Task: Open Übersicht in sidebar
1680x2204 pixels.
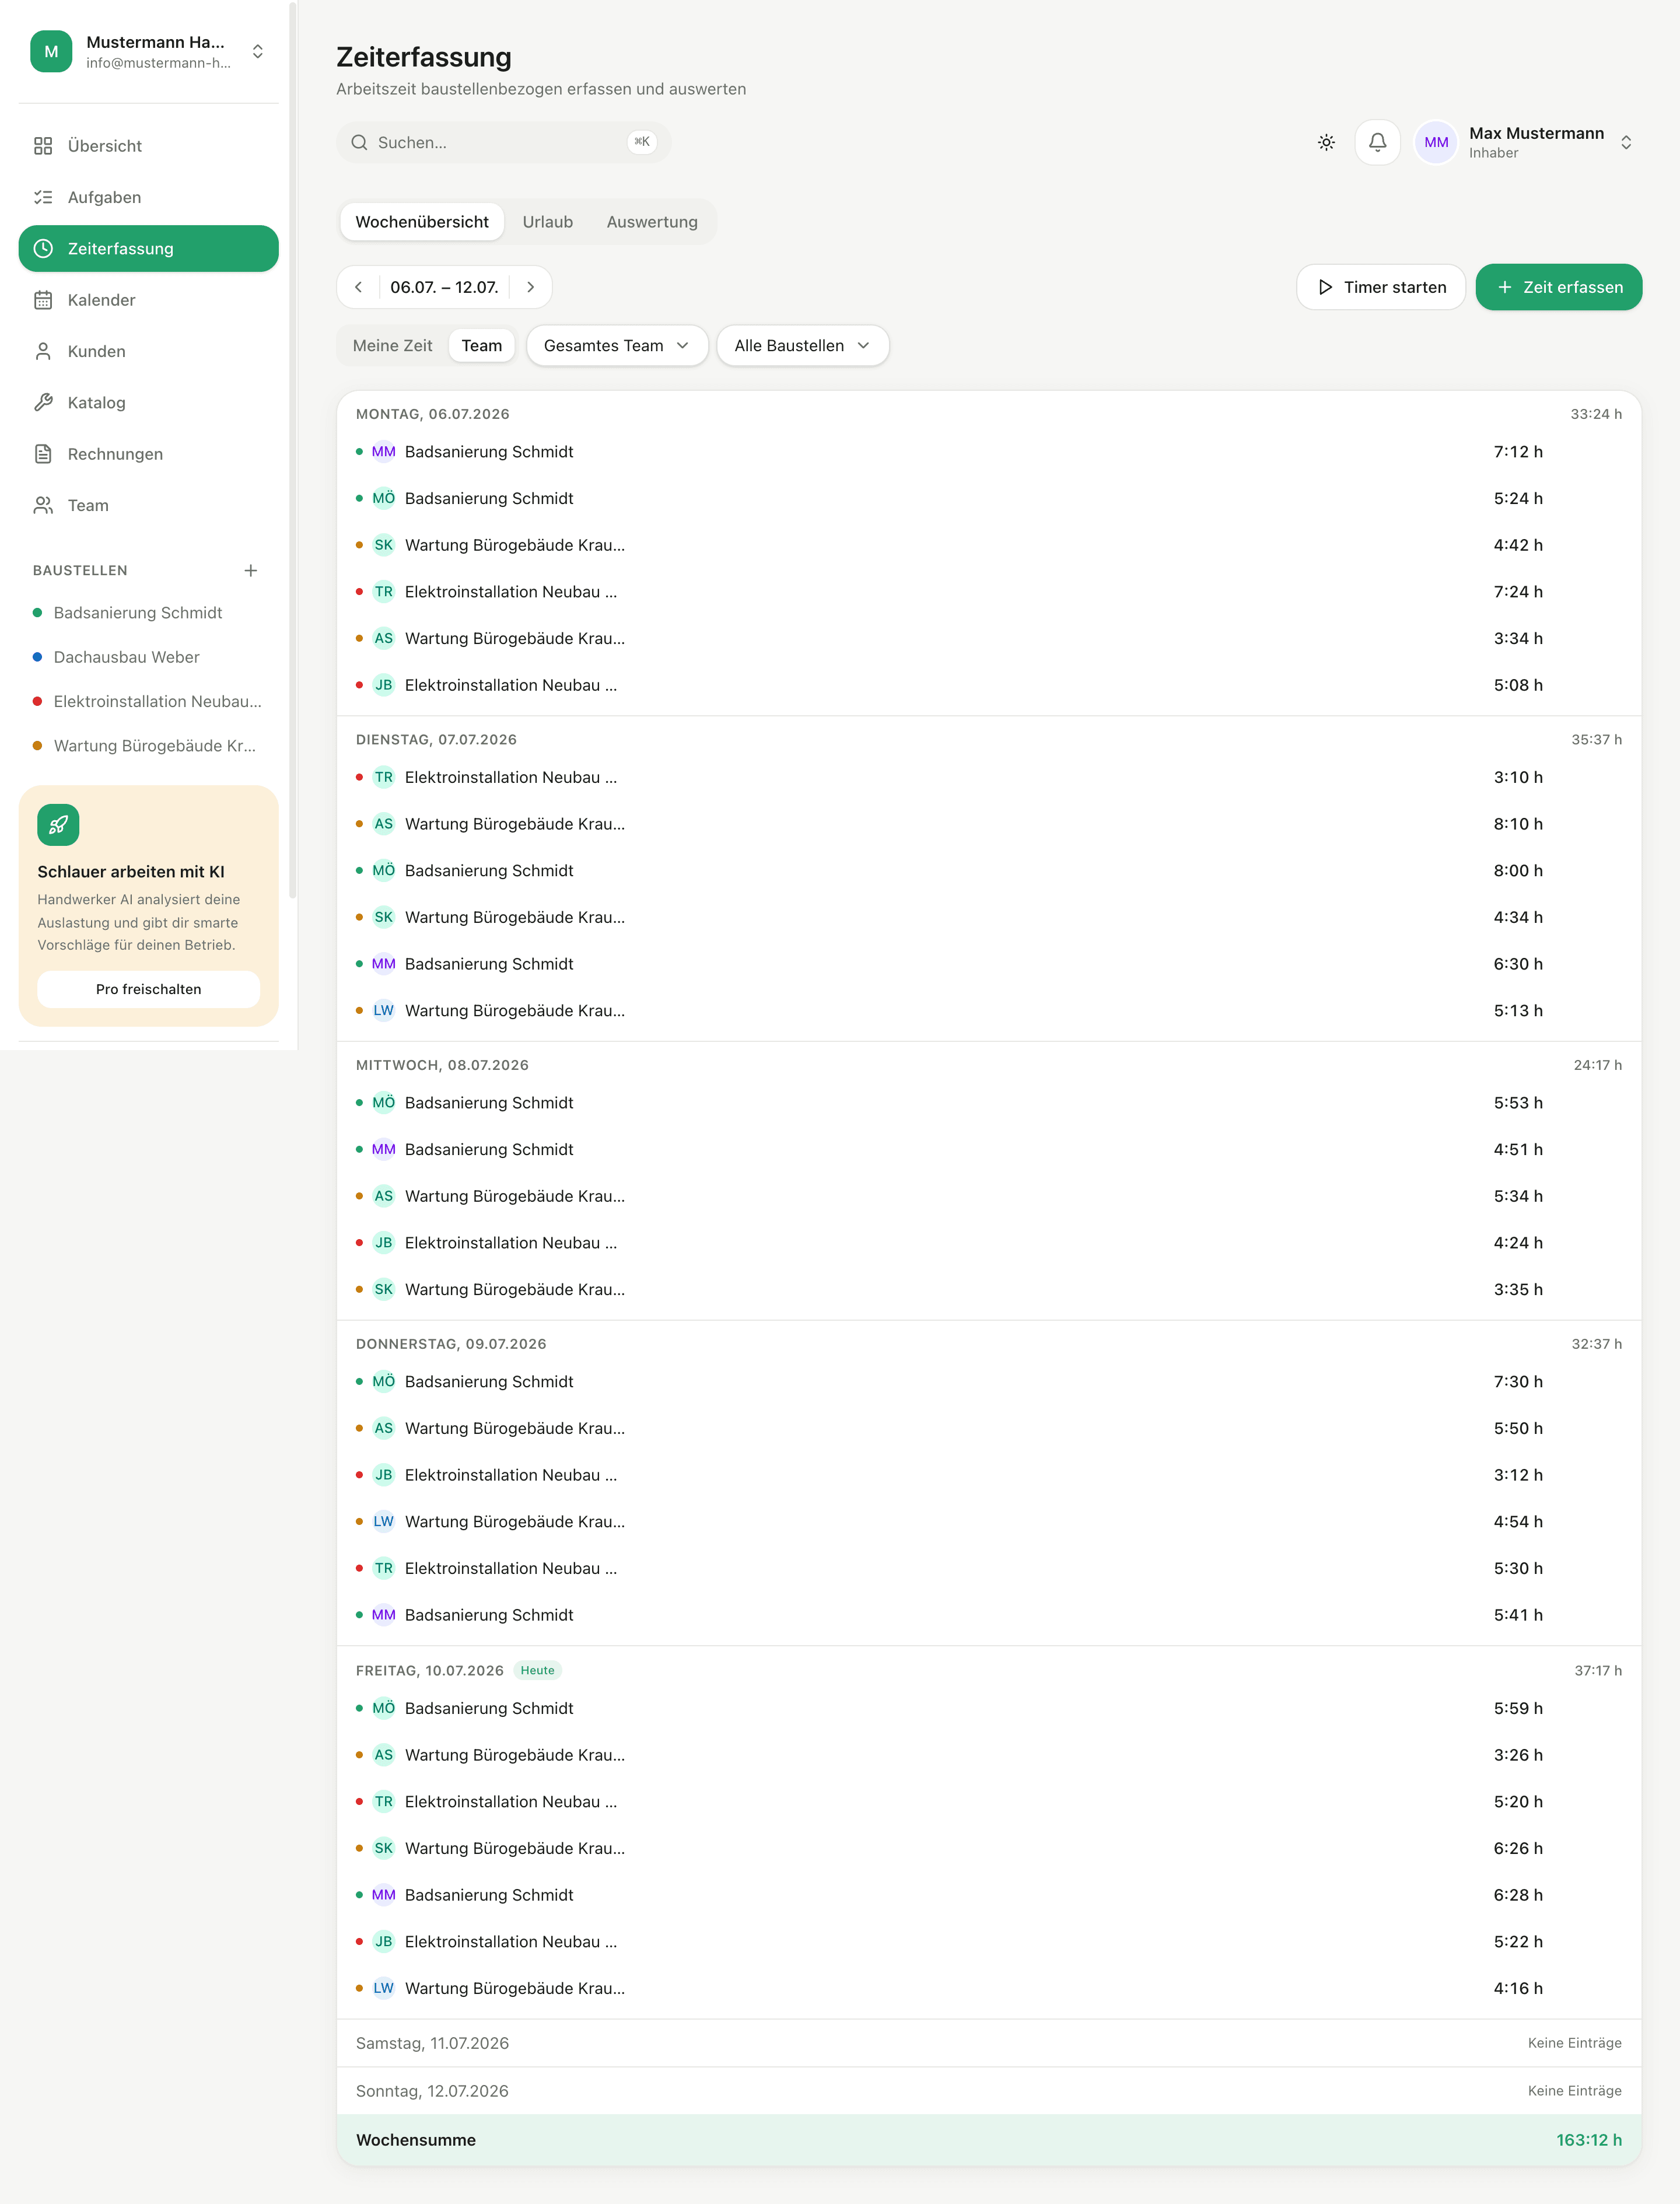Action: pos(148,146)
